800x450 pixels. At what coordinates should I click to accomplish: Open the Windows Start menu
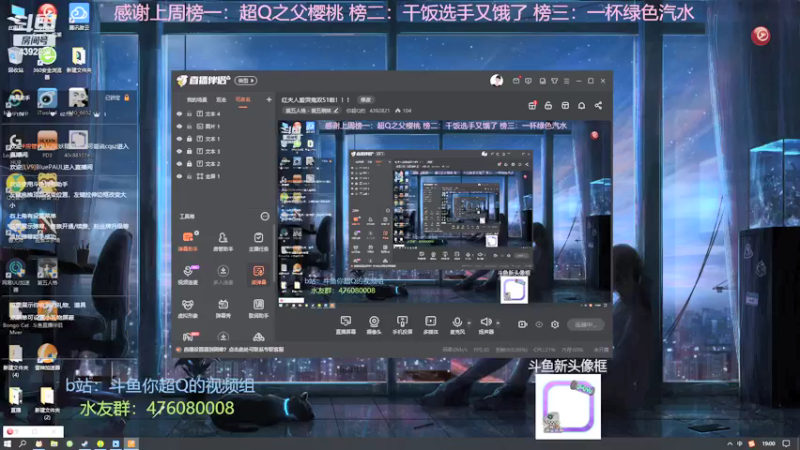point(7,444)
